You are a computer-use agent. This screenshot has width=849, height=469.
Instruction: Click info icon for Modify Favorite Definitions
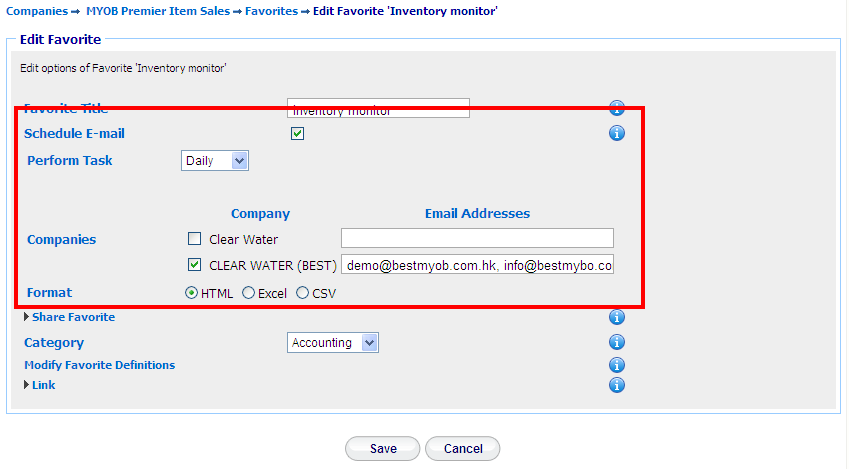click(x=616, y=365)
